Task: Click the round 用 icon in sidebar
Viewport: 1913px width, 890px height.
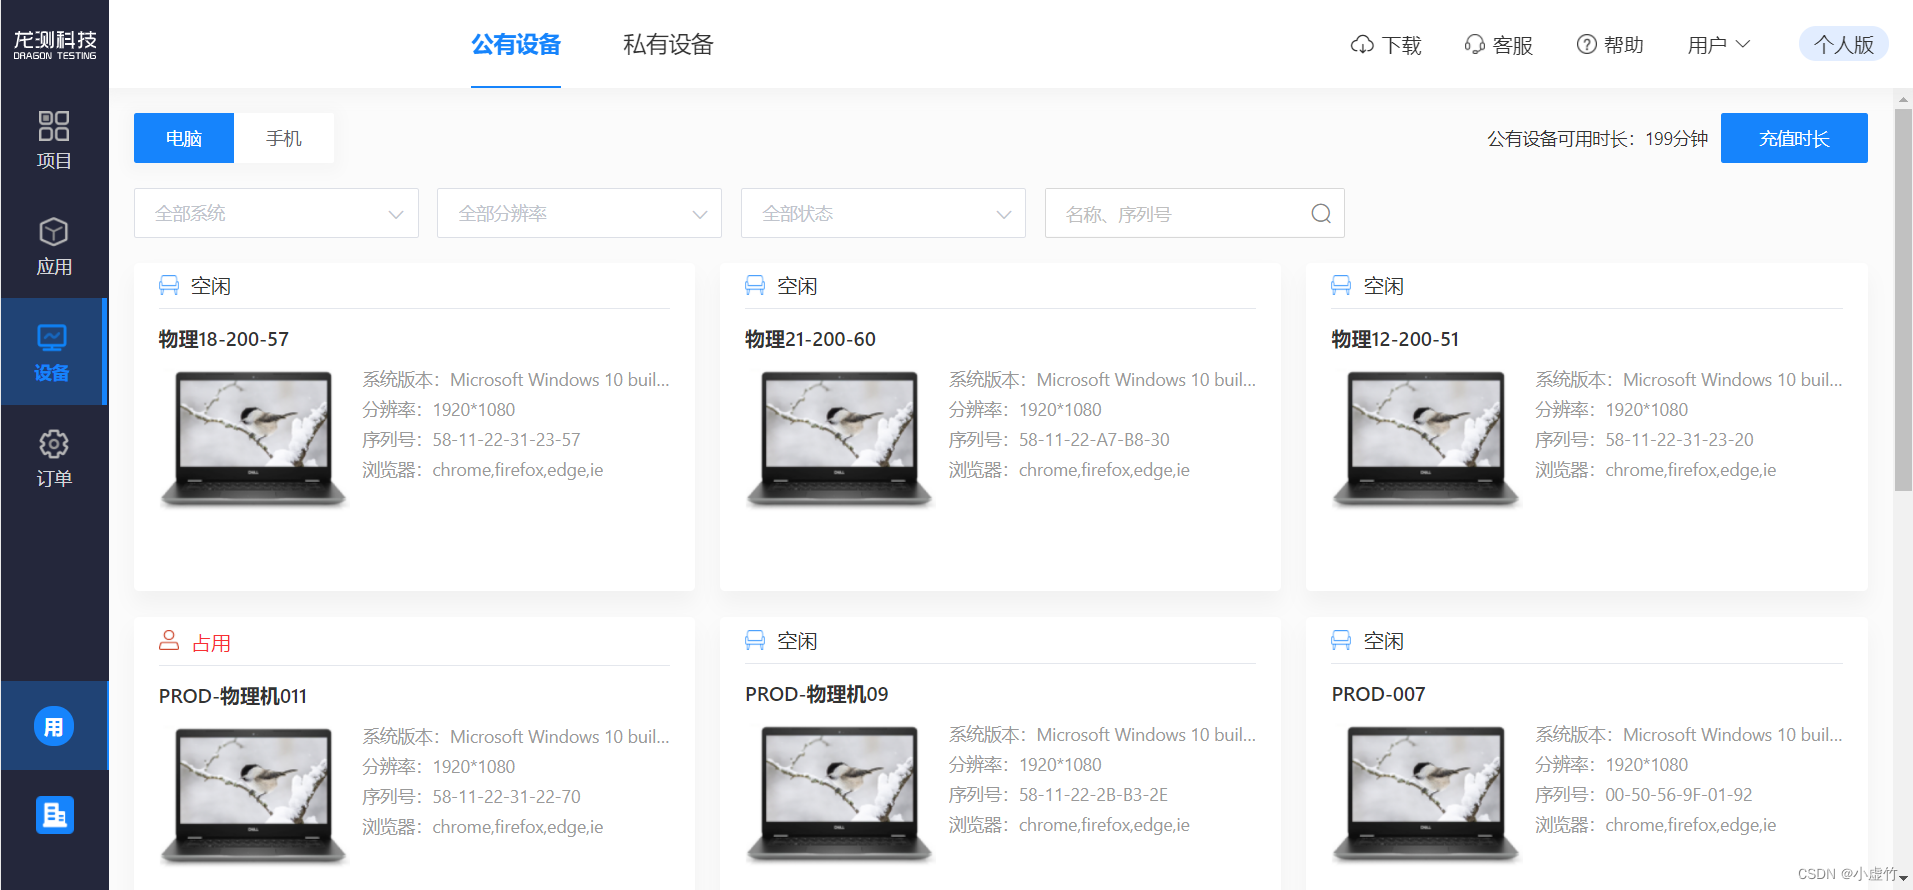Action: coord(54,726)
